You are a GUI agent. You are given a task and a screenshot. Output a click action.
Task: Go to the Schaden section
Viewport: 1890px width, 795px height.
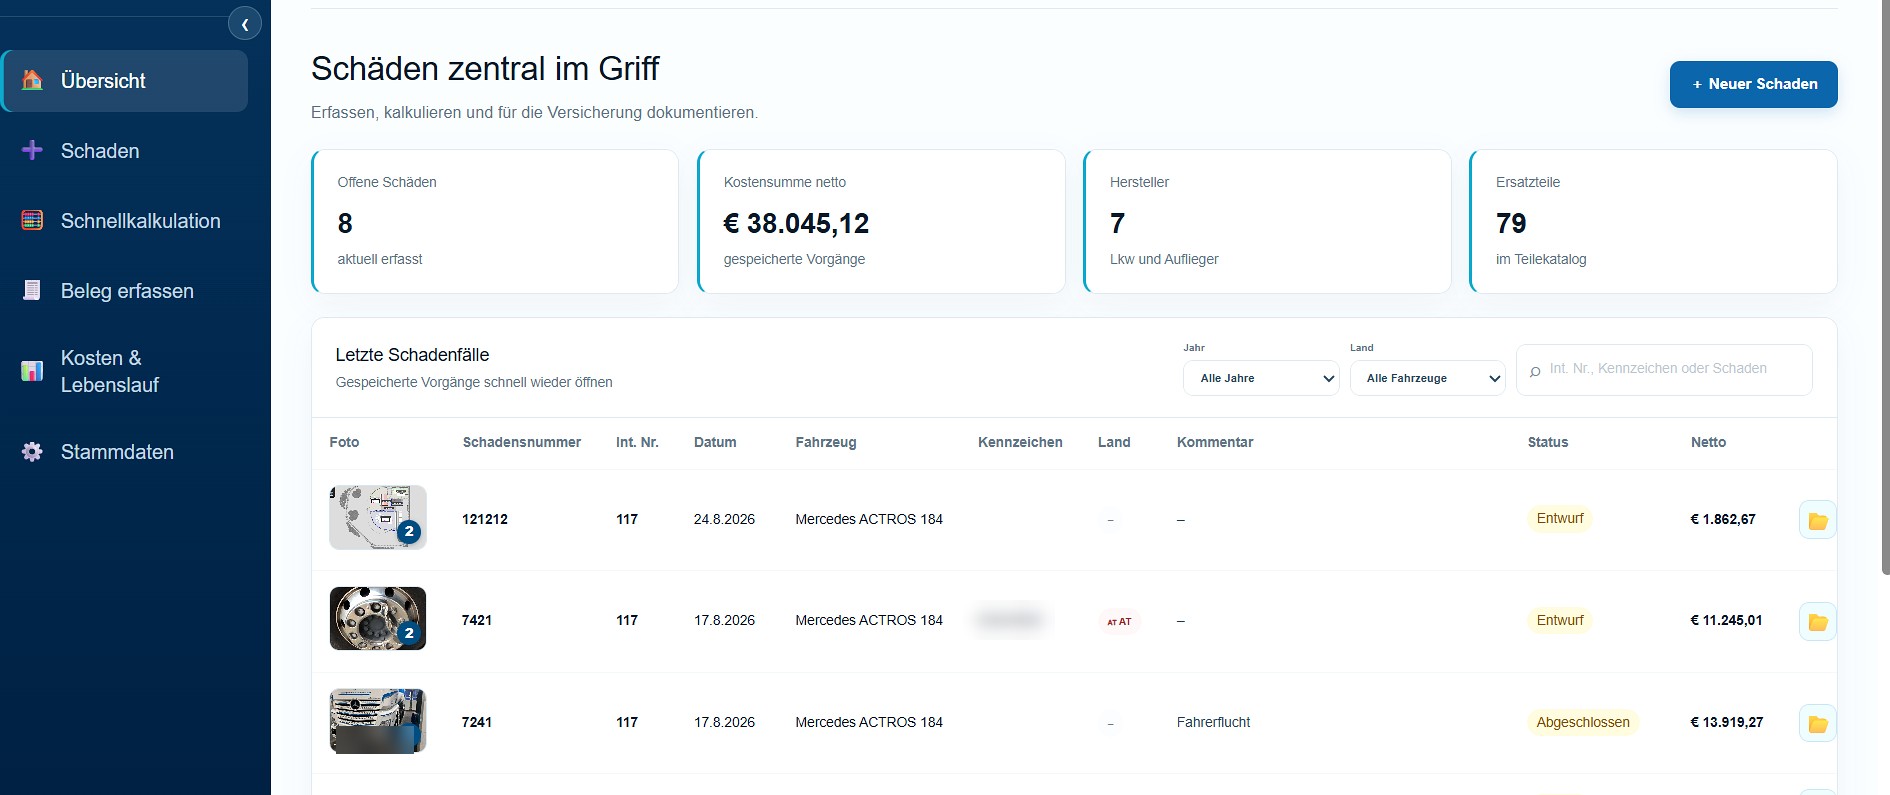tap(125, 151)
